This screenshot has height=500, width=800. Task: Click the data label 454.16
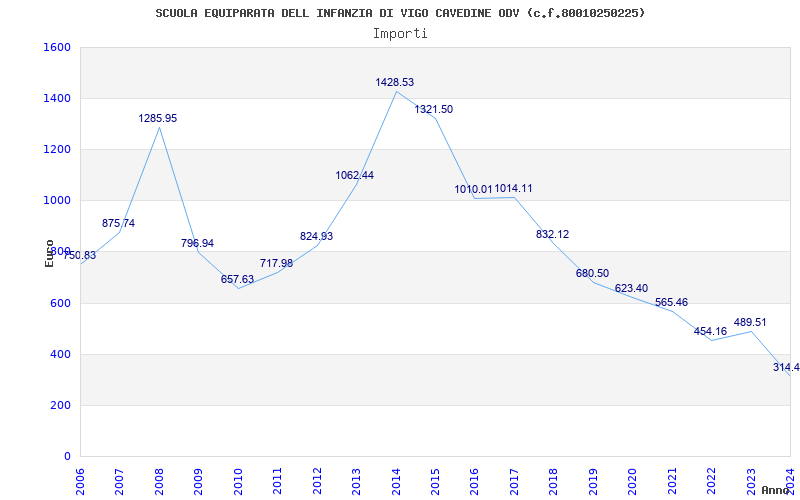pos(711,331)
